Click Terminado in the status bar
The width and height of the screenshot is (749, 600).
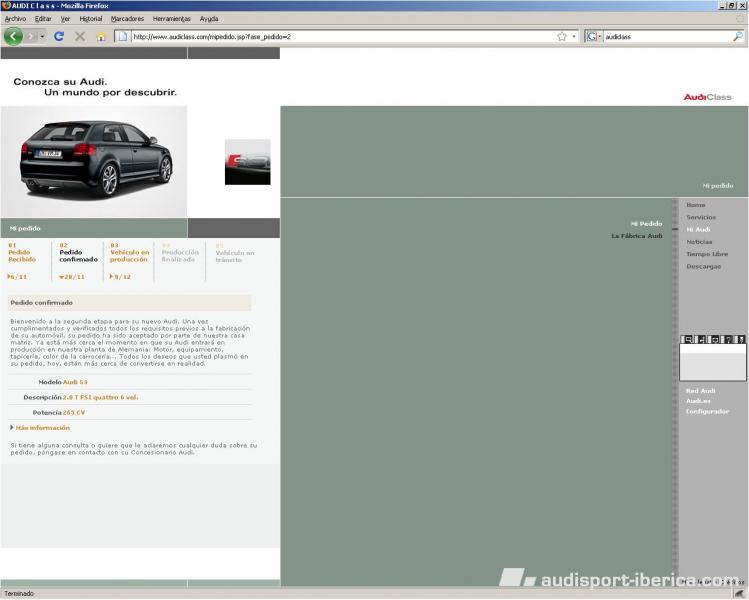19,593
